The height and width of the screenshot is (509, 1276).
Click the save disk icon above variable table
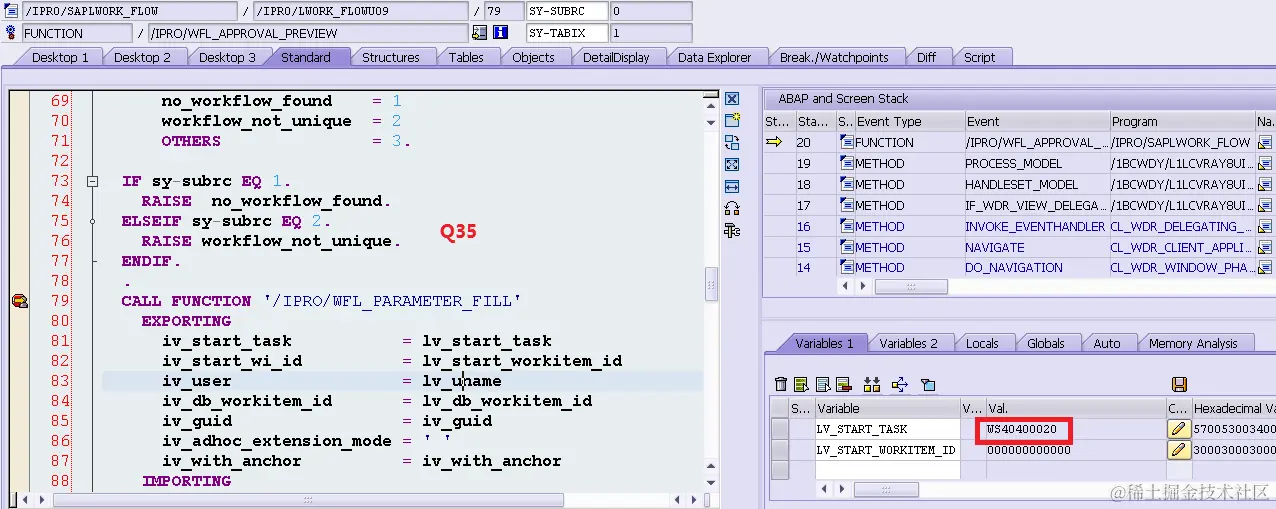[x=1179, y=384]
